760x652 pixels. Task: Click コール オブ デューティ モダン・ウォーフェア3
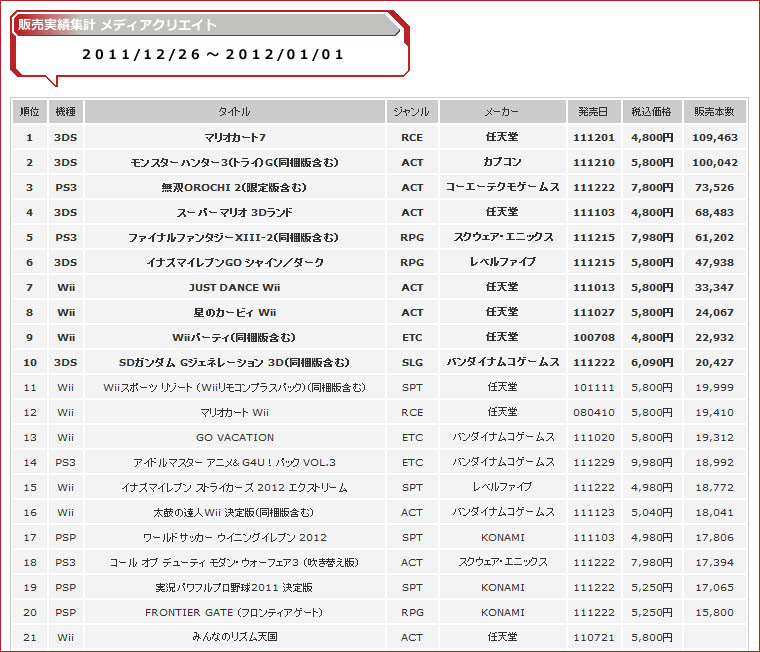pyautogui.click(x=235, y=562)
